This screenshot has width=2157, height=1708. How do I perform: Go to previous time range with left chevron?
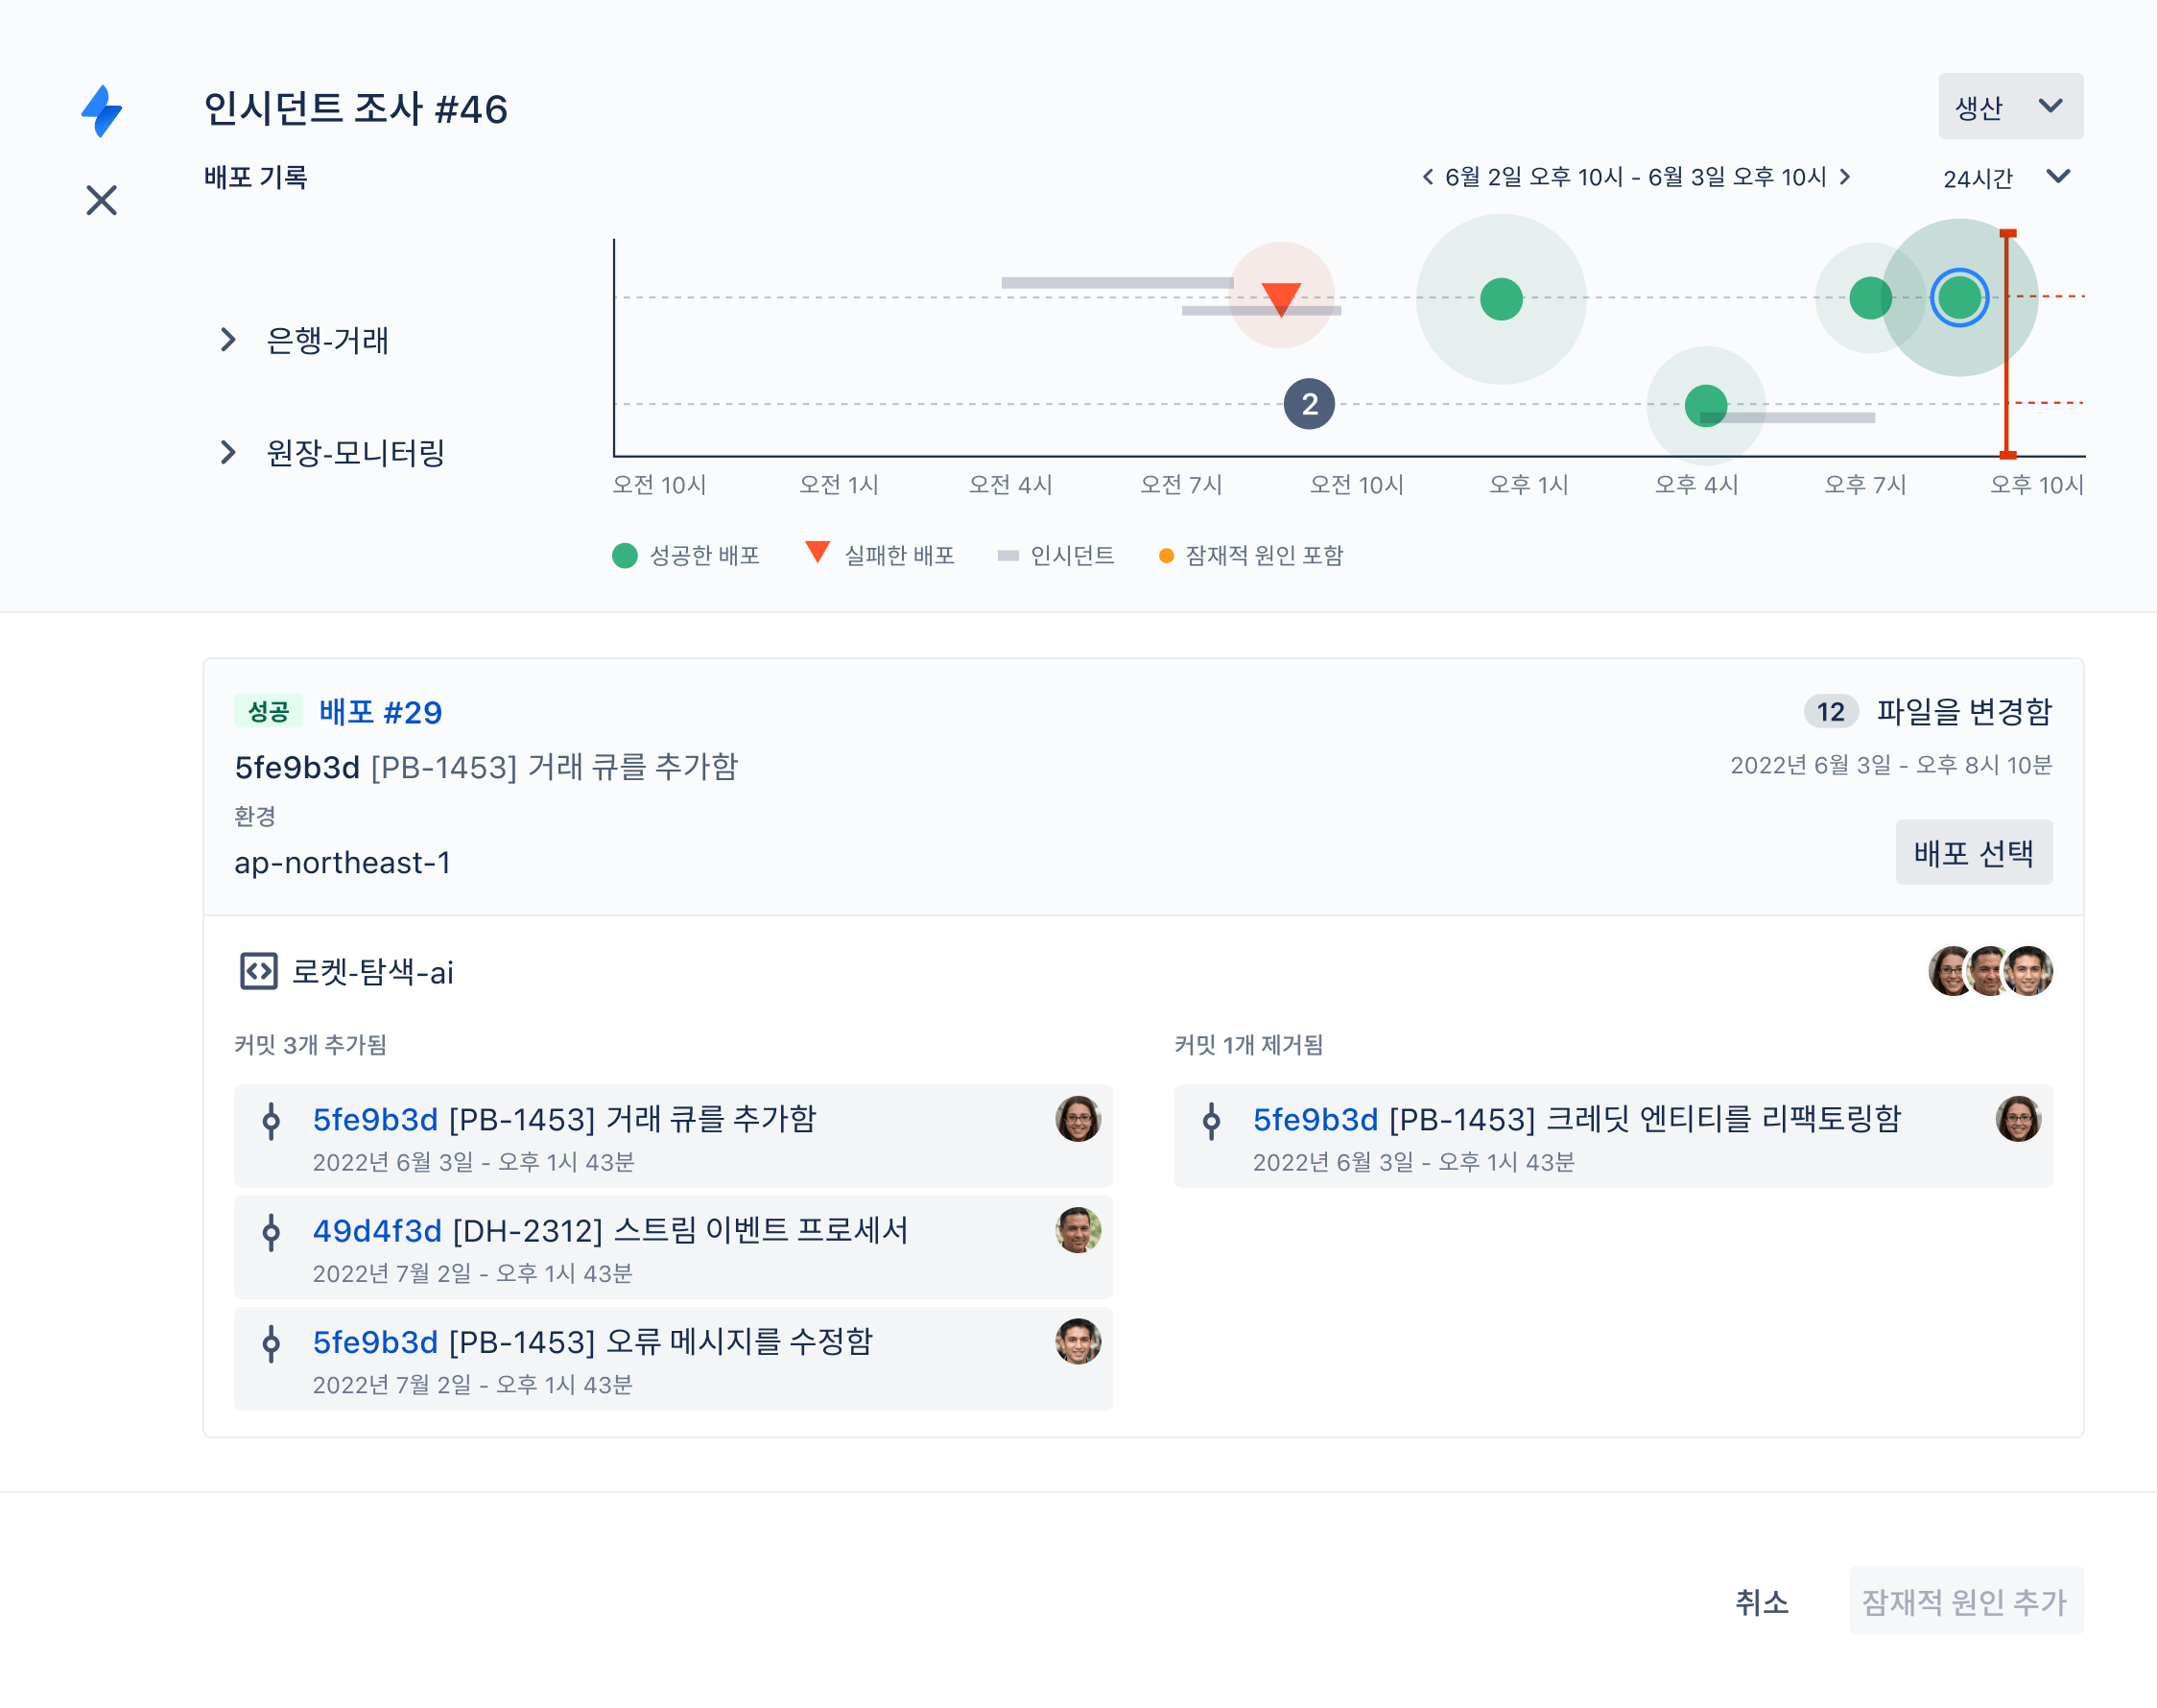point(1428,177)
